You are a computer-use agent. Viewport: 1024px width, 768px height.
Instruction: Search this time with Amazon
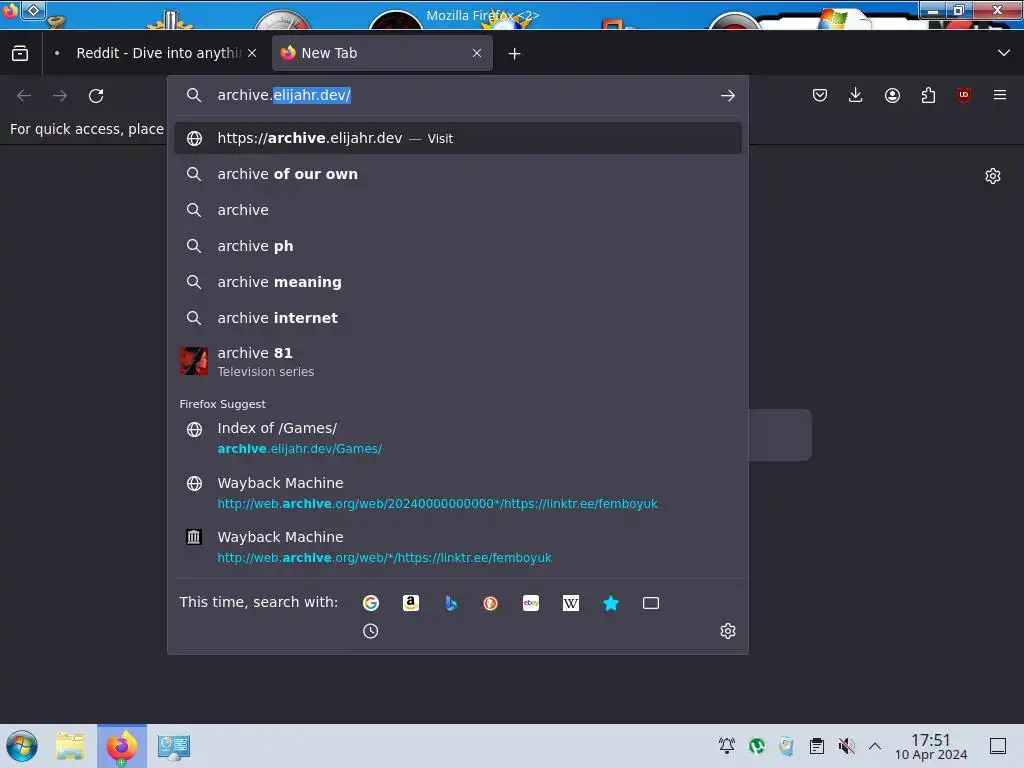coord(411,603)
